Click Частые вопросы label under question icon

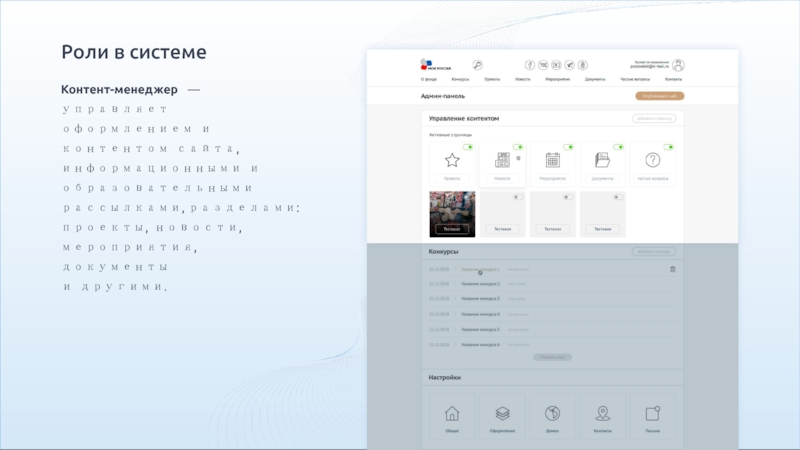point(653,179)
